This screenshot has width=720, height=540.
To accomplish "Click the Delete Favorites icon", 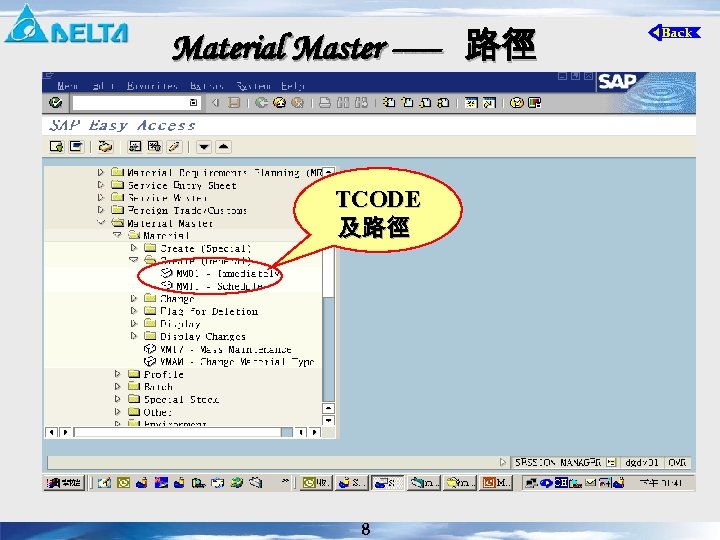I will (x=154, y=147).
